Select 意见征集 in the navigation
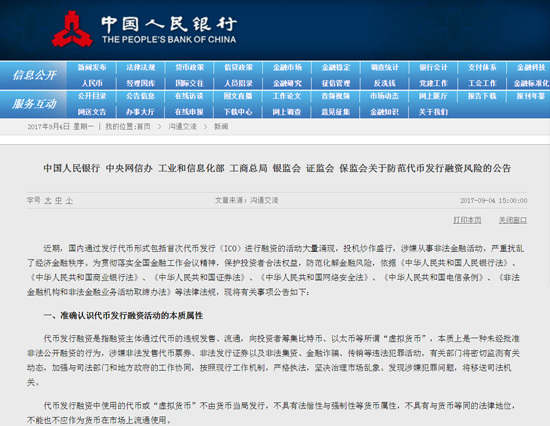This screenshot has width=550, height=426. (x=336, y=112)
